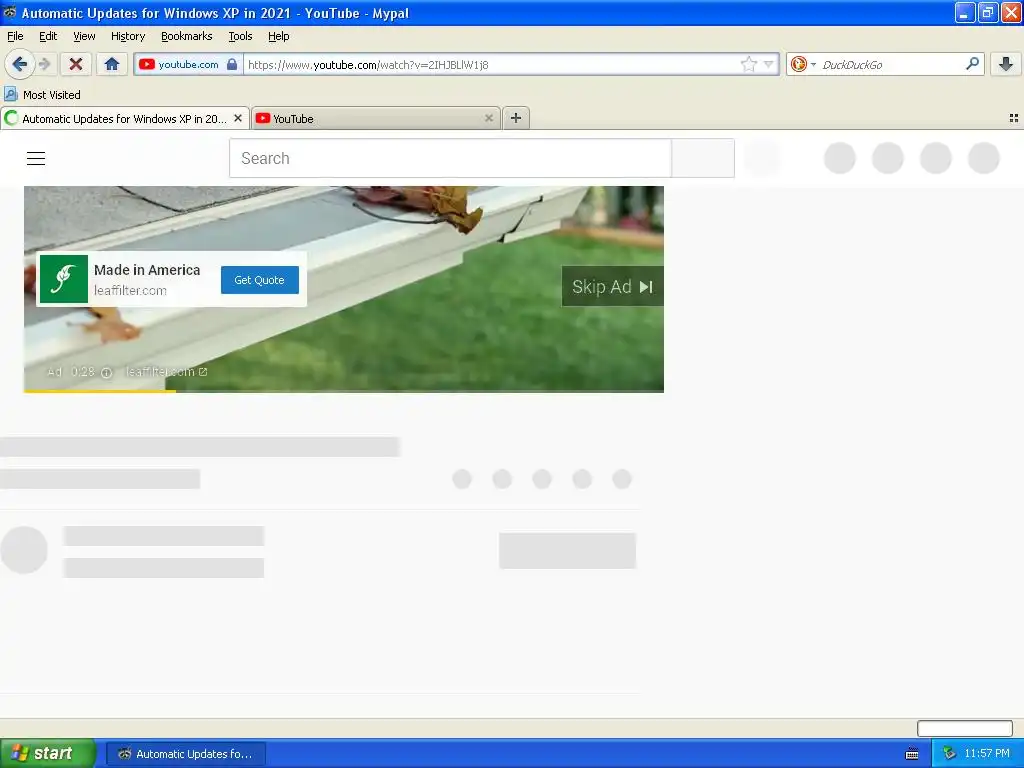Stop page loading with red X
Screen dimensions: 1024x768
click(x=76, y=64)
